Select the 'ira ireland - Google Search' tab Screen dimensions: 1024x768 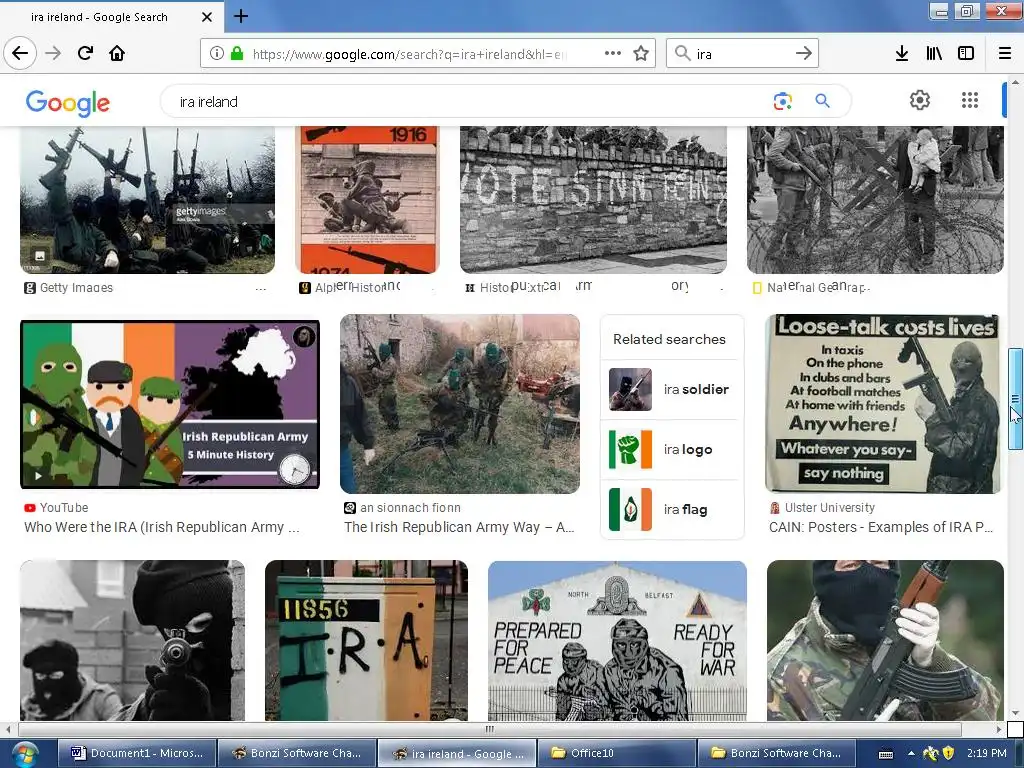112,17
